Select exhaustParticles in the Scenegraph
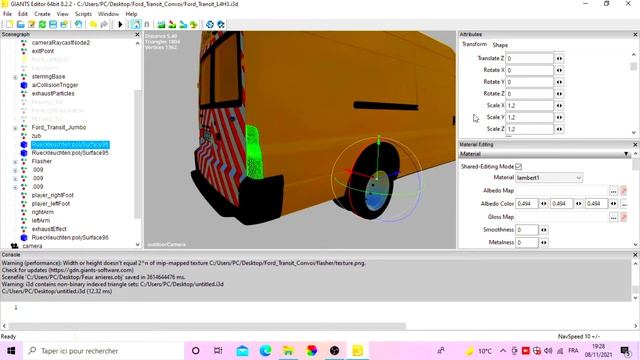Viewport: 640px width, 360px height. click(x=53, y=93)
